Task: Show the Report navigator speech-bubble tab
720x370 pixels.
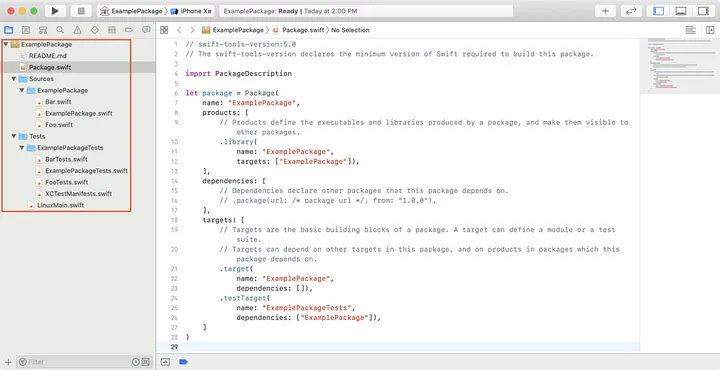Action: (146, 30)
